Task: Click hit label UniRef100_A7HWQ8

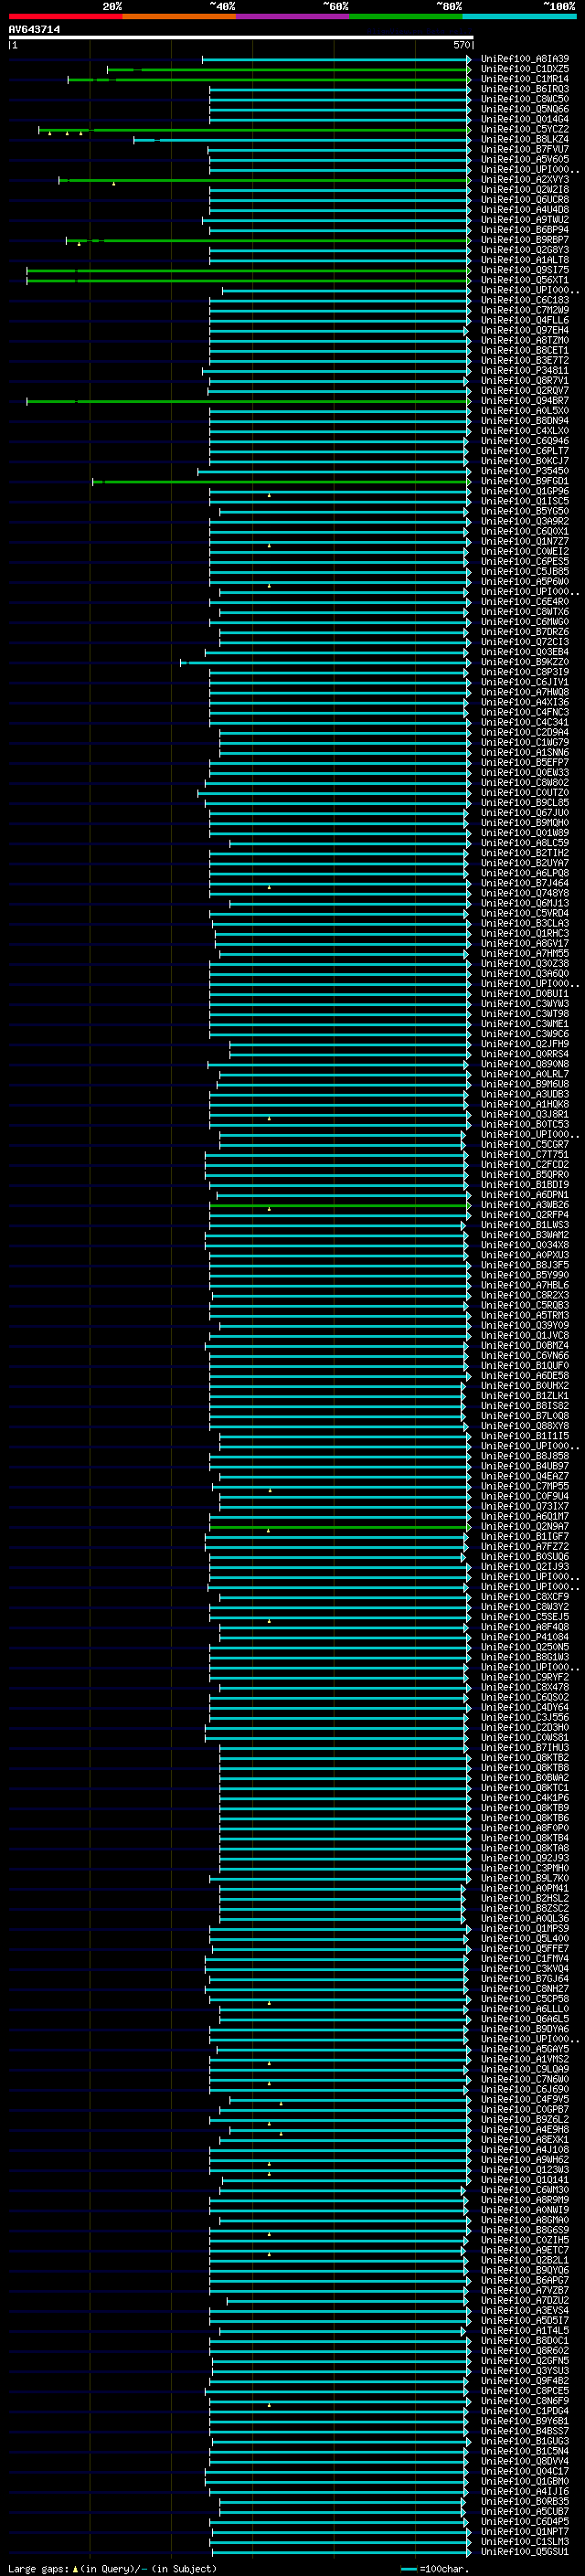Action: [x=524, y=692]
